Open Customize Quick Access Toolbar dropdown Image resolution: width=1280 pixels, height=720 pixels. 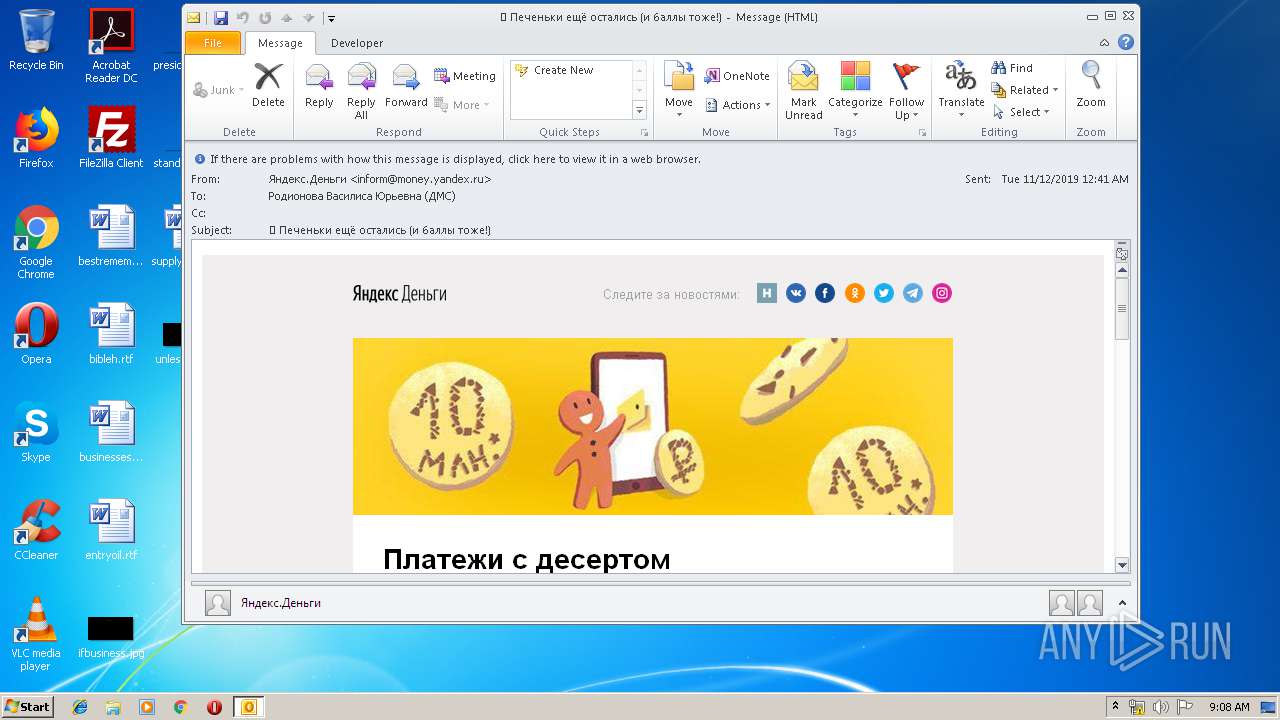click(x=332, y=18)
